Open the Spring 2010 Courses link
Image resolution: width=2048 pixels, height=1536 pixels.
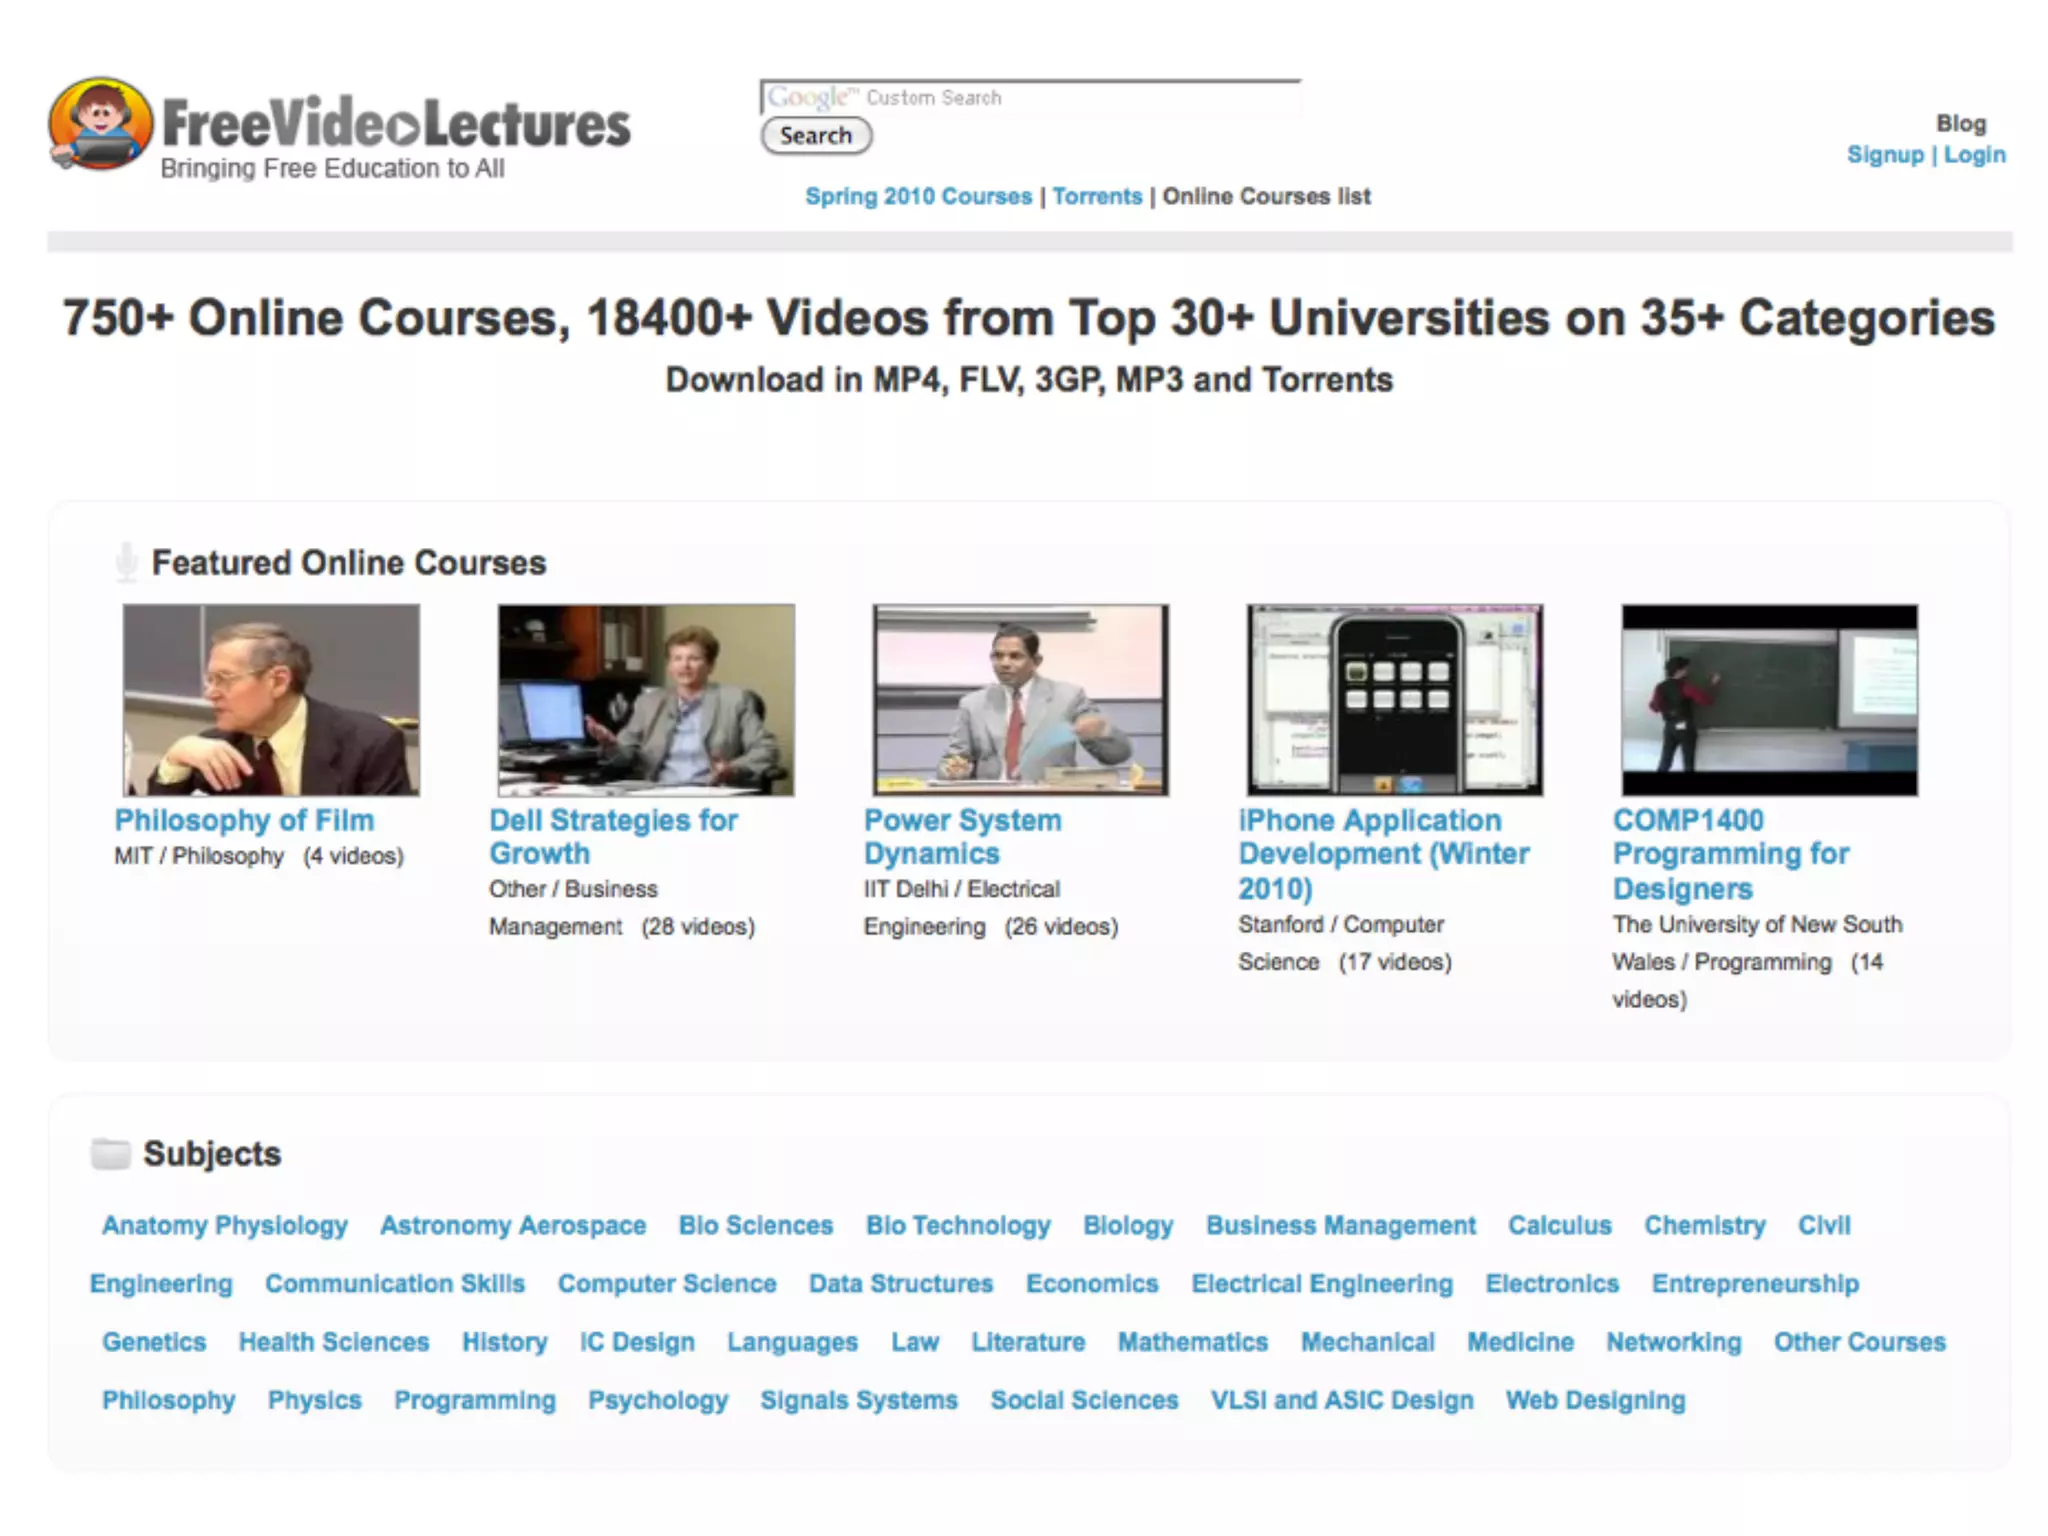tap(918, 197)
